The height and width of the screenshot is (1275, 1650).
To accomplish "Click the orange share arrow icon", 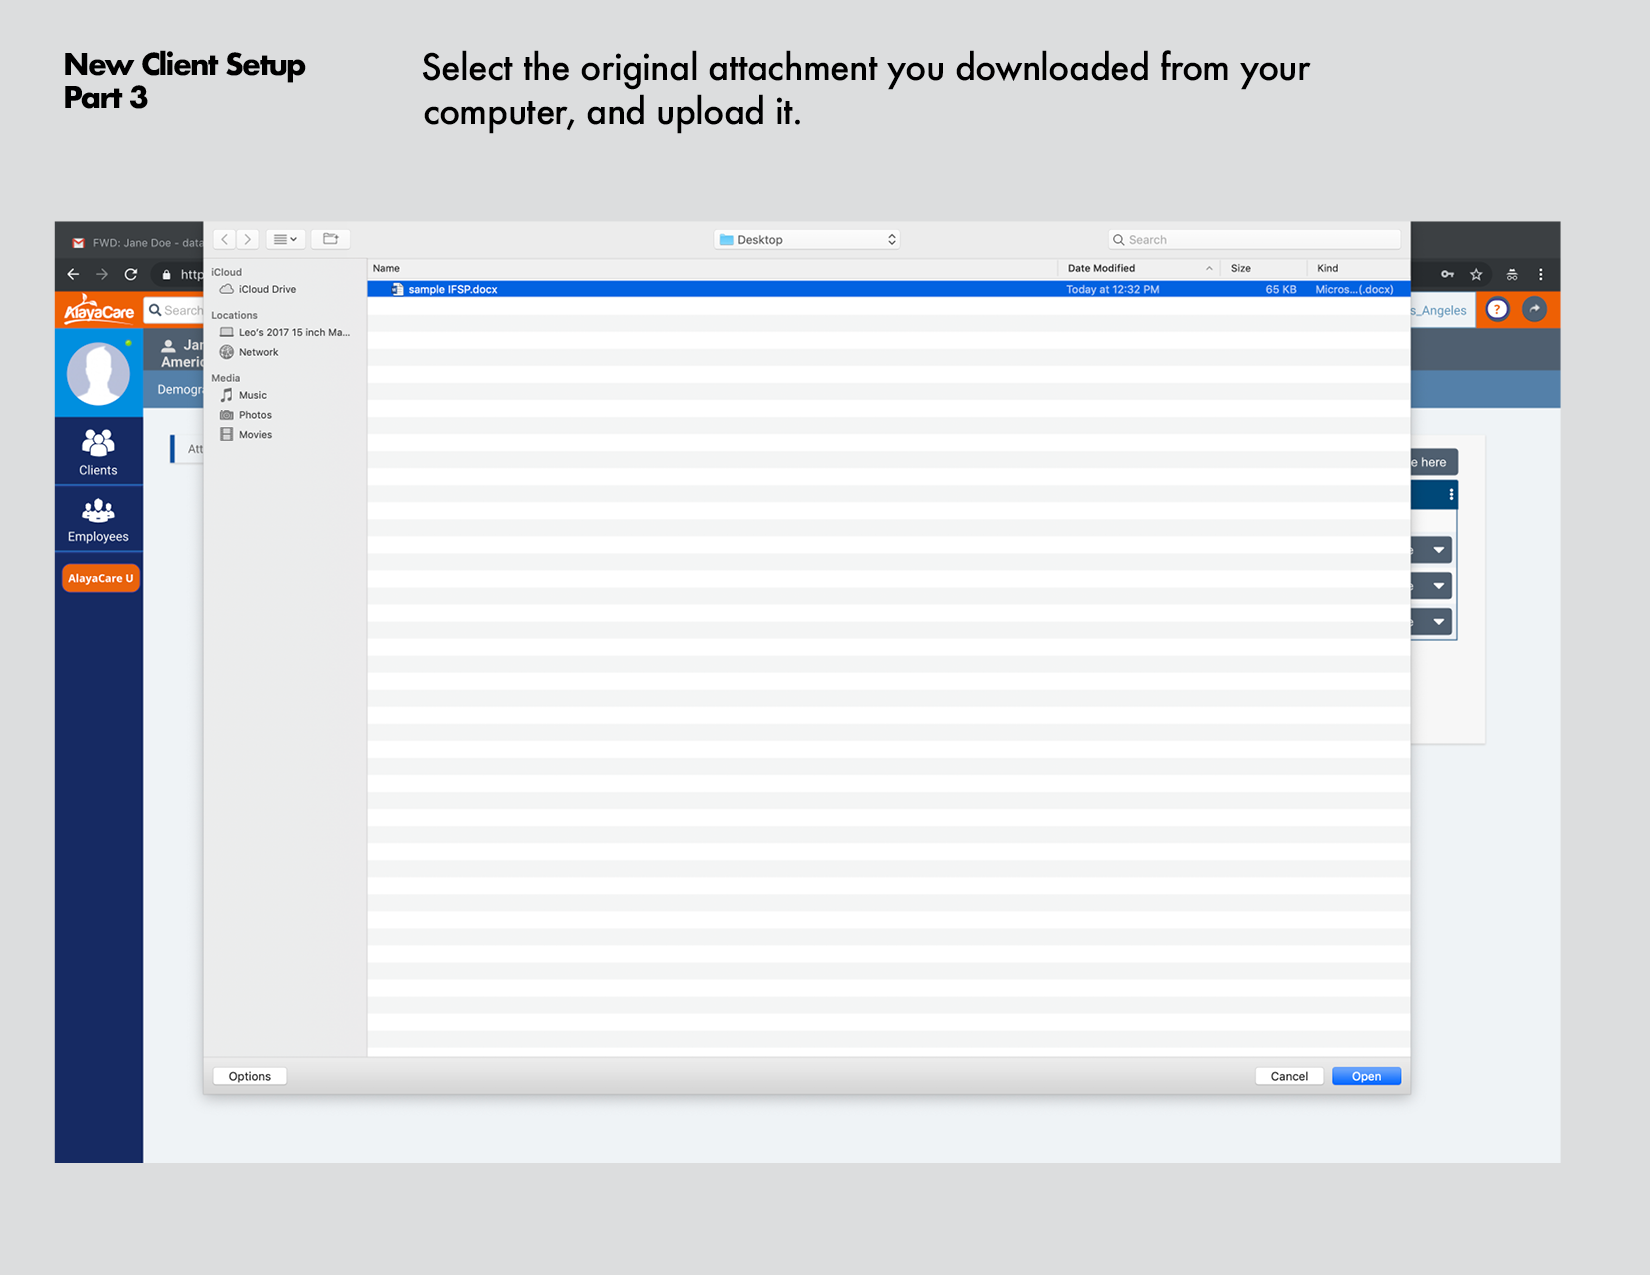I will click(x=1533, y=310).
